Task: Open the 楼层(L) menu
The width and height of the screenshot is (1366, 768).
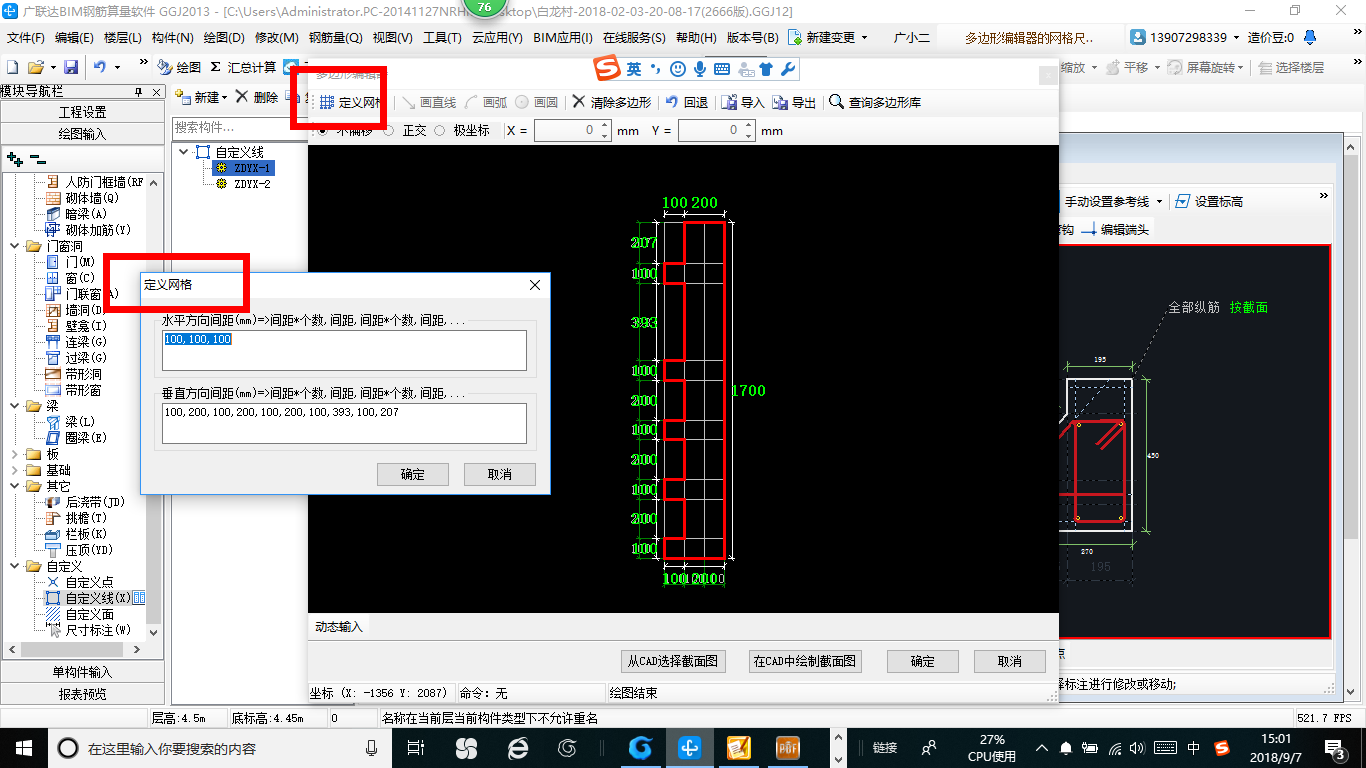Action: coord(123,38)
